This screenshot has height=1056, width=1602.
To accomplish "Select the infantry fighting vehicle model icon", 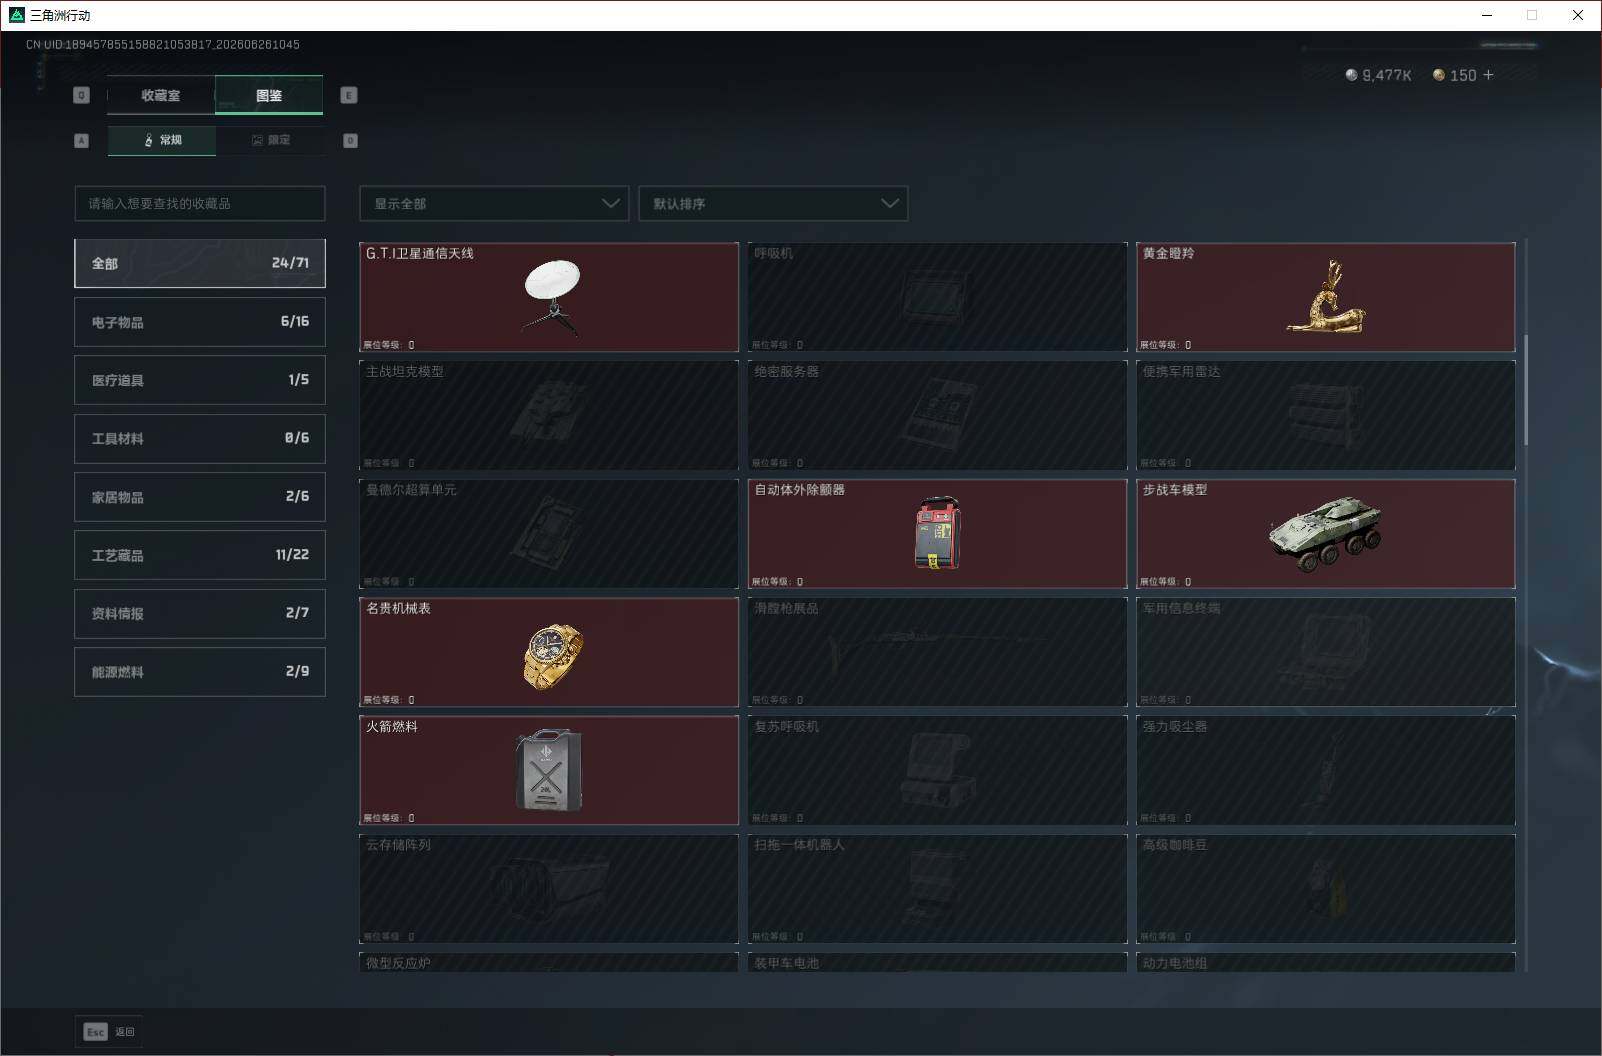I will 1326,534.
